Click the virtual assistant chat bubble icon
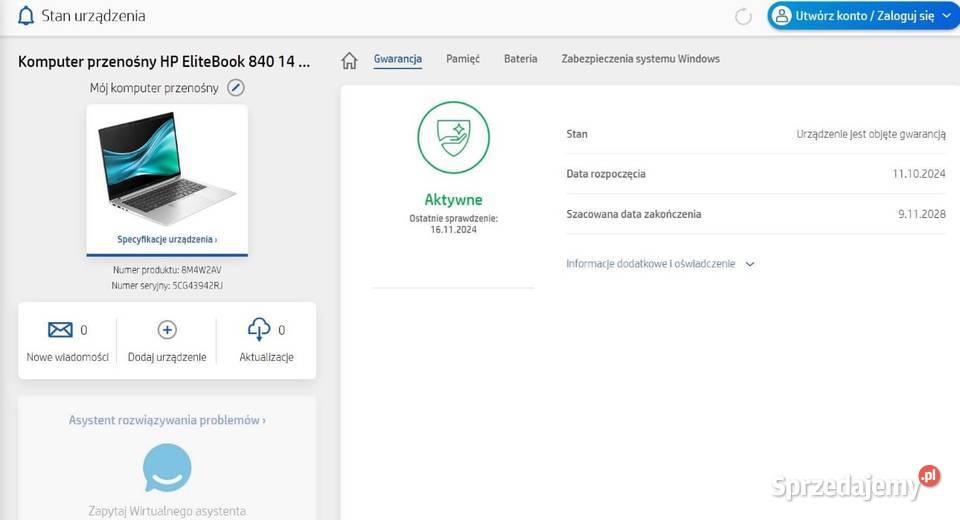 pyautogui.click(x=167, y=467)
